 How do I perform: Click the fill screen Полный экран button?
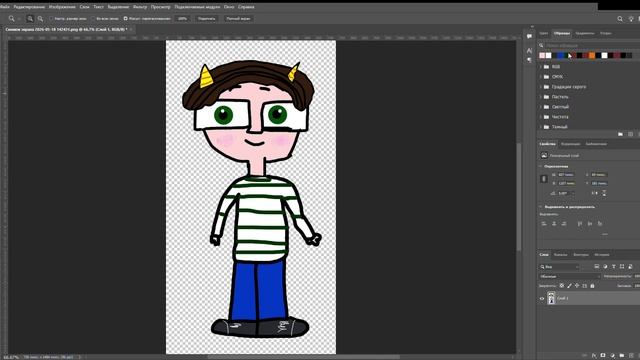point(238,19)
